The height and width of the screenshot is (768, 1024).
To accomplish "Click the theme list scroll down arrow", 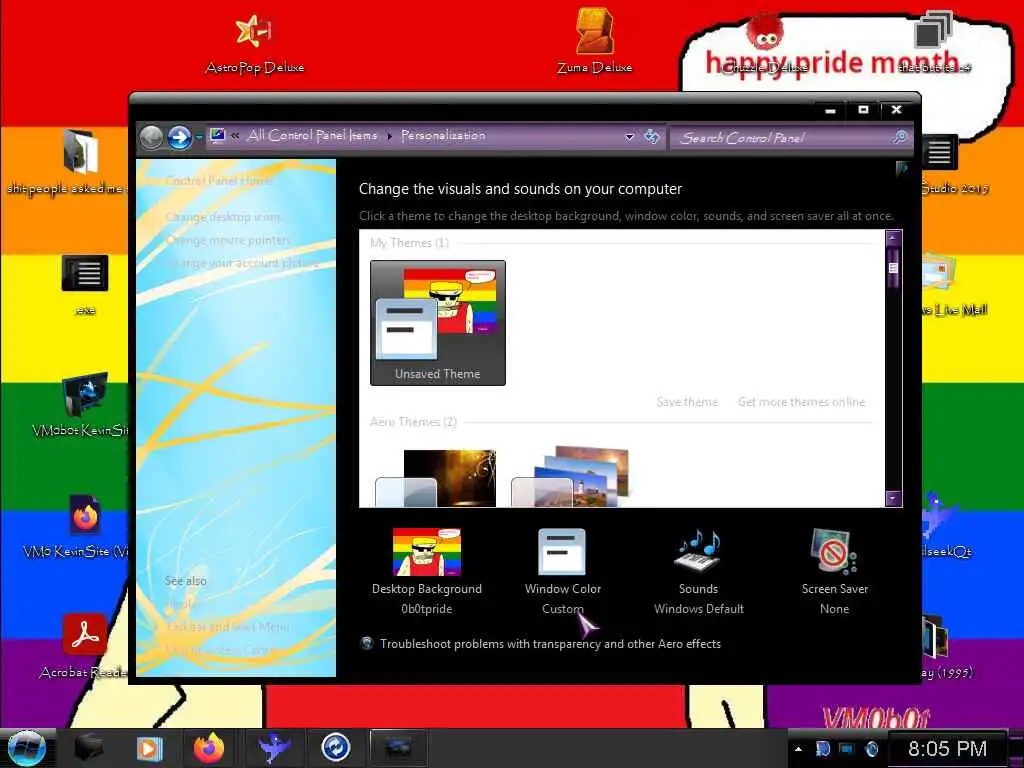I will [x=893, y=498].
